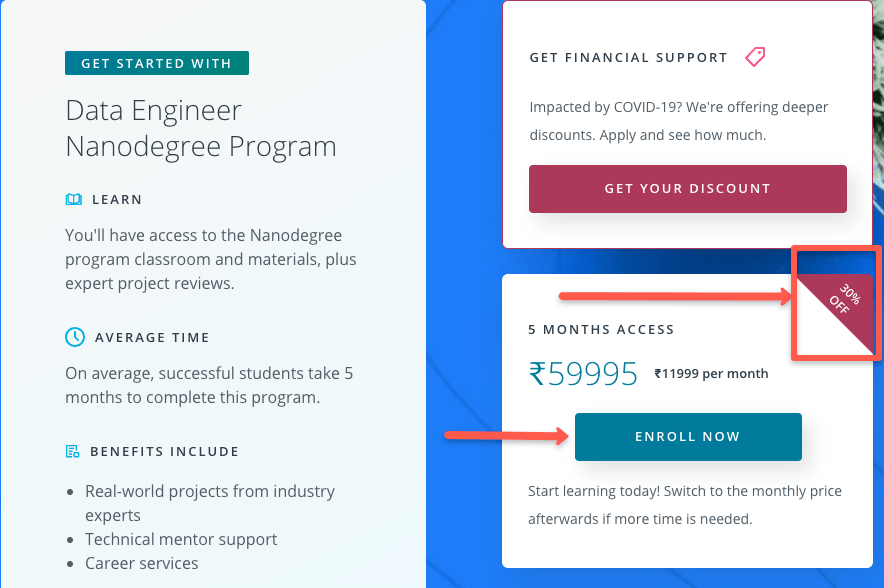
Task: Click the pink price tag icon
Action: click(x=755, y=57)
